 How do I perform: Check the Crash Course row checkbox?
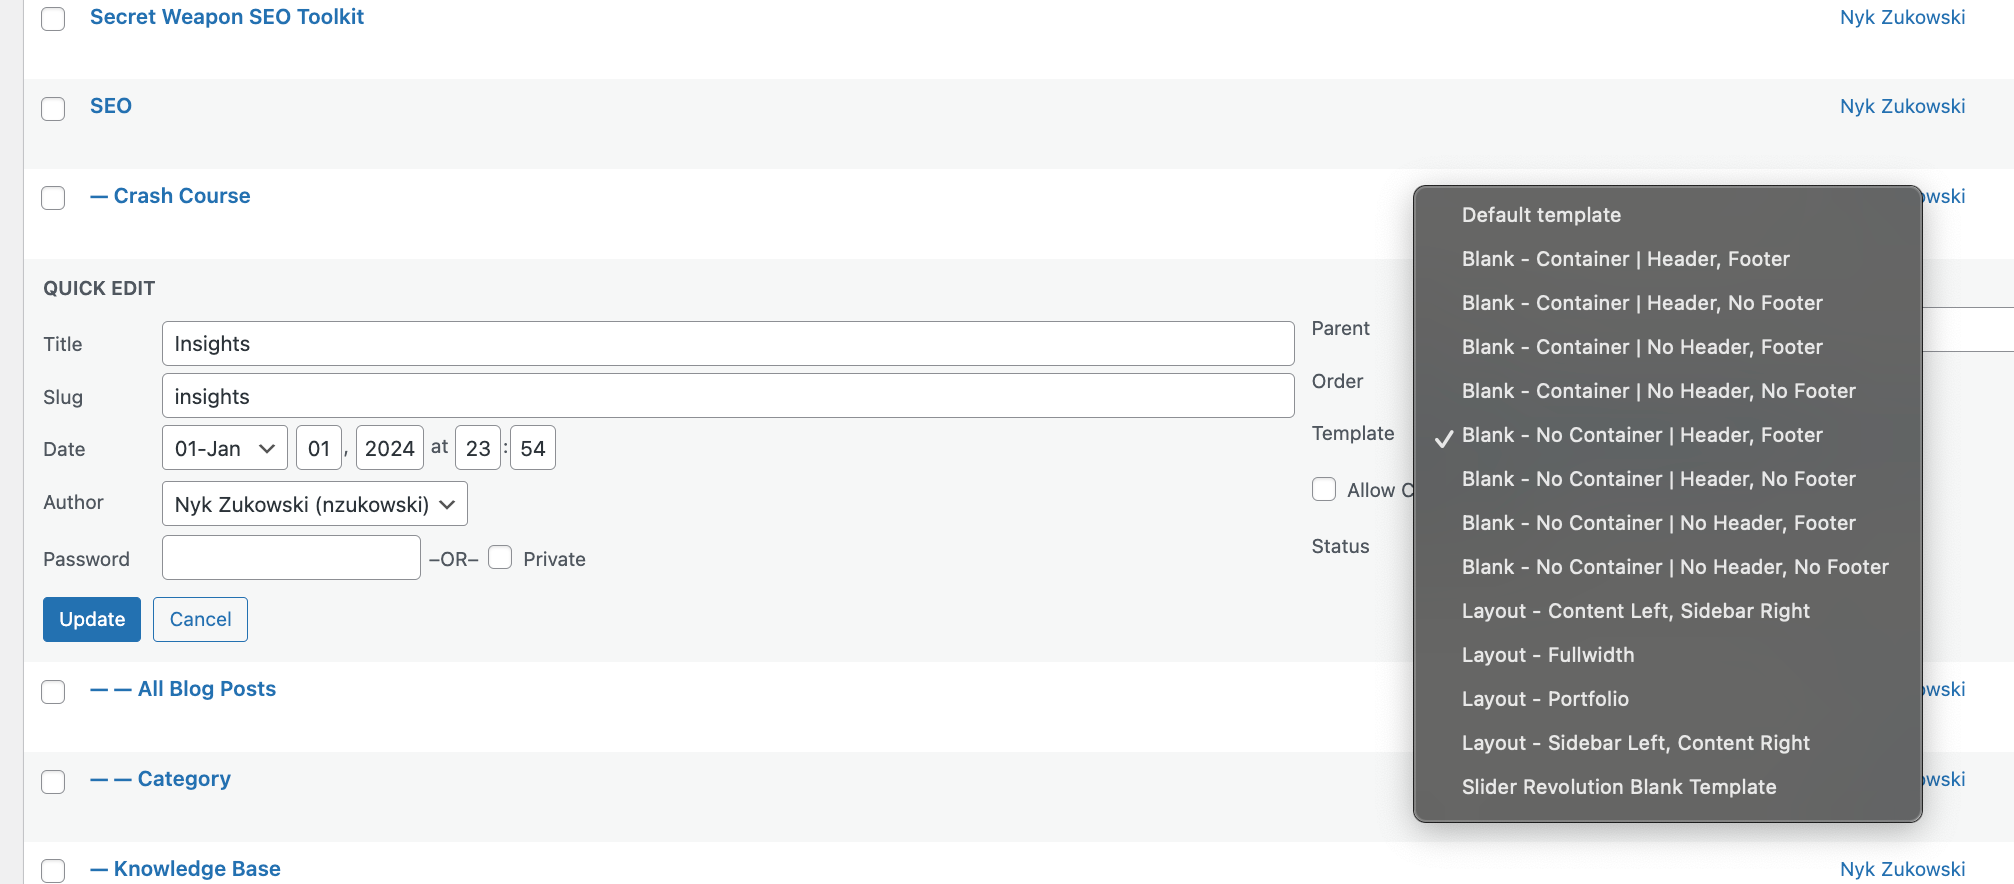53,198
